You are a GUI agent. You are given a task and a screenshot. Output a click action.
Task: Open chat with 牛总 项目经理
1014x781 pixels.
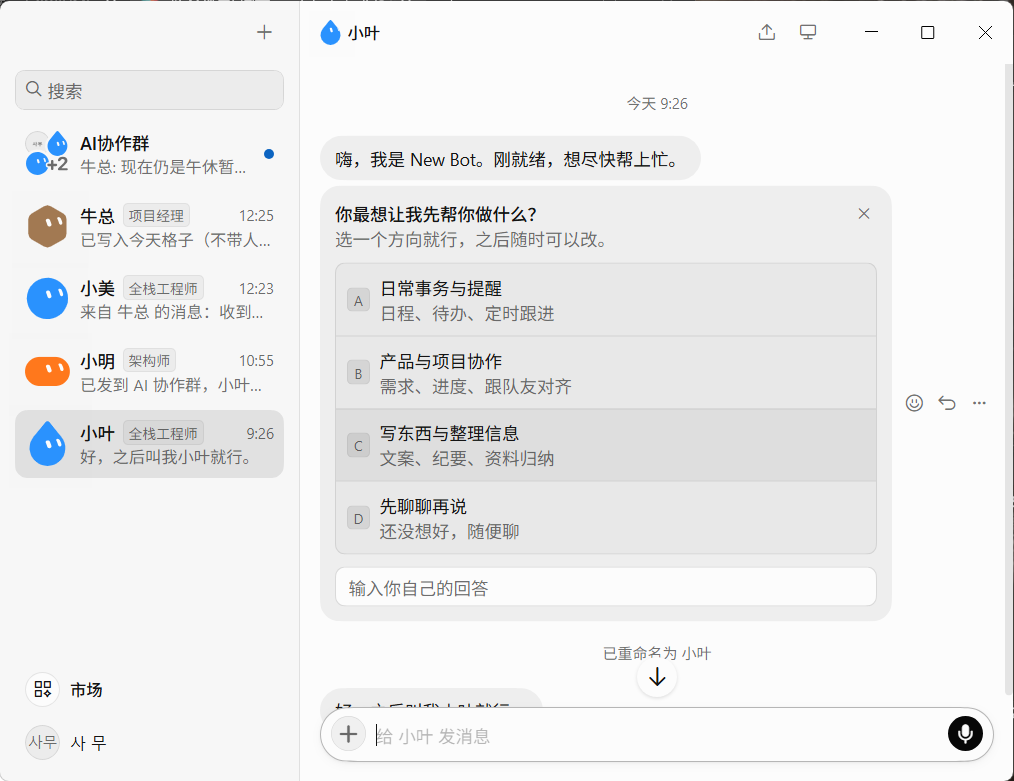[149, 227]
